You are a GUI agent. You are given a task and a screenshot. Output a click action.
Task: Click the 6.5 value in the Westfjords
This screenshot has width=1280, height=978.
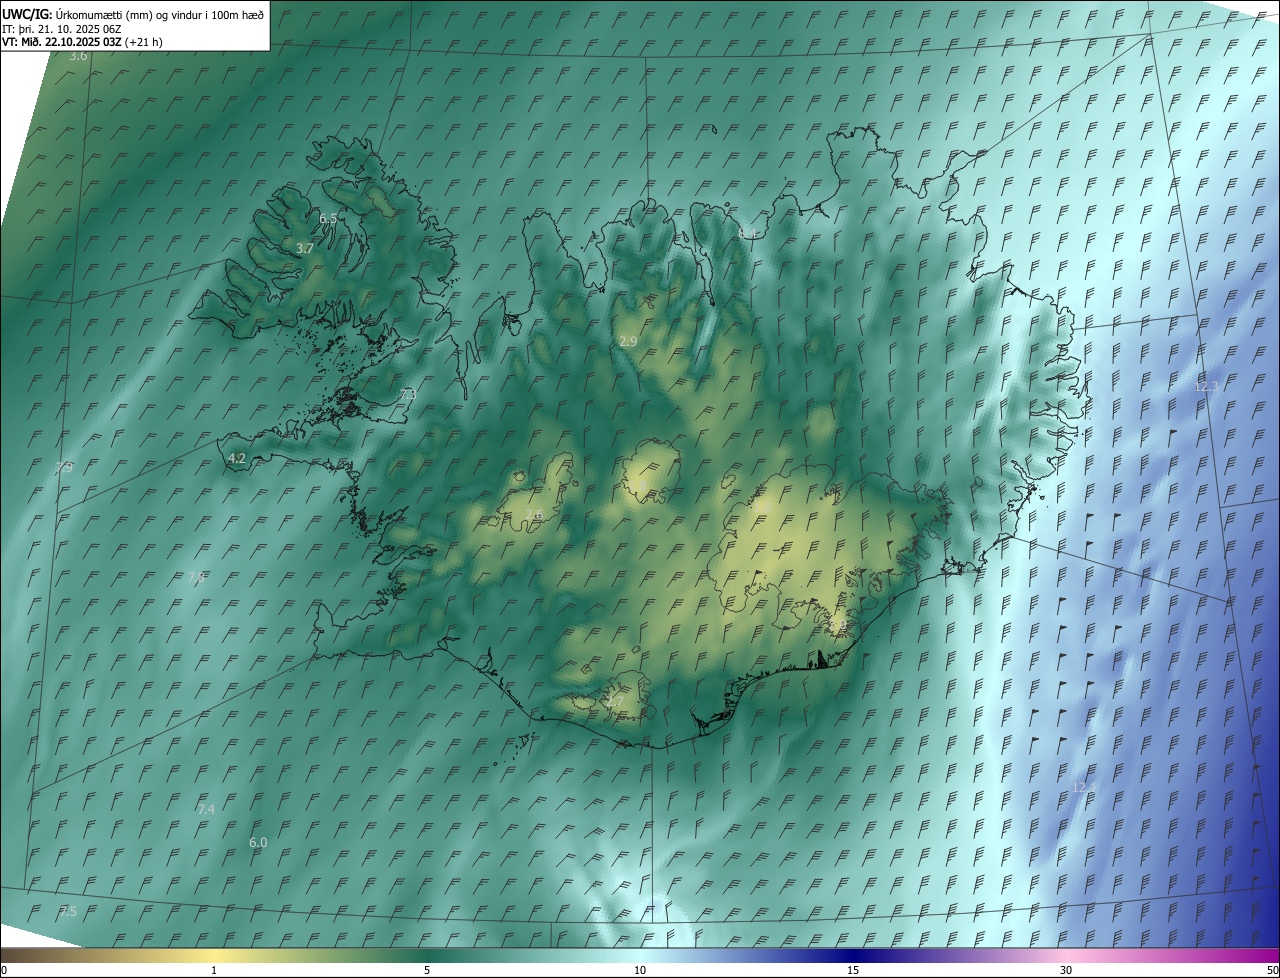pyautogui.click(x=328, y=218)
